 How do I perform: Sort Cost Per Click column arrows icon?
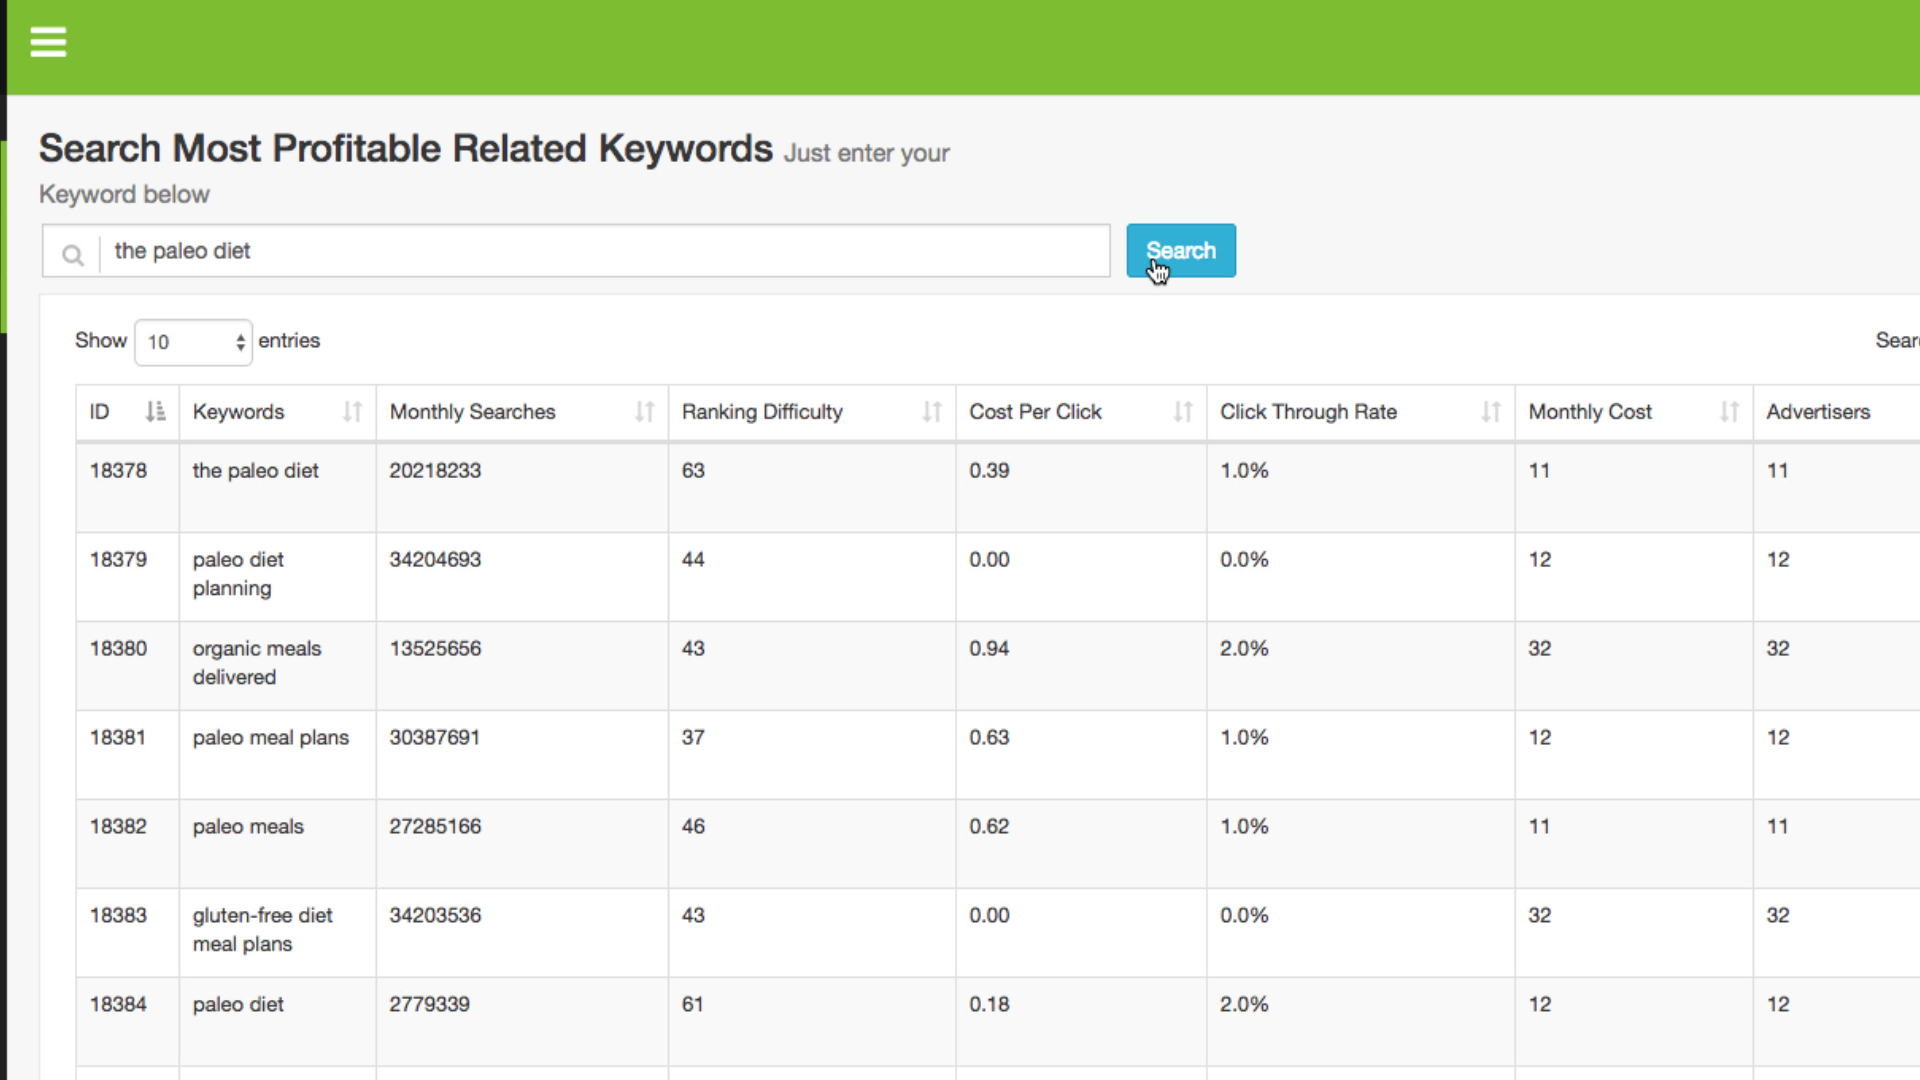click(x=1183, y=412)
